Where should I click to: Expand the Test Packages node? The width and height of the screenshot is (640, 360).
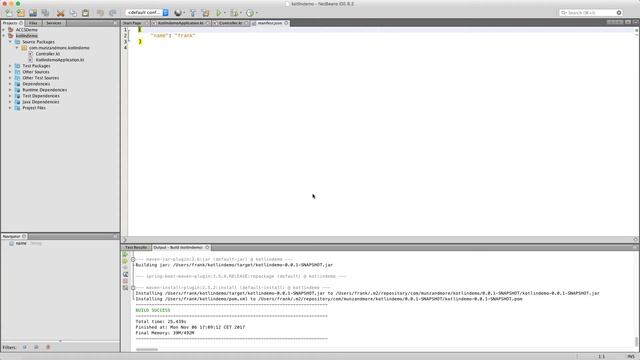coord(10,66)
